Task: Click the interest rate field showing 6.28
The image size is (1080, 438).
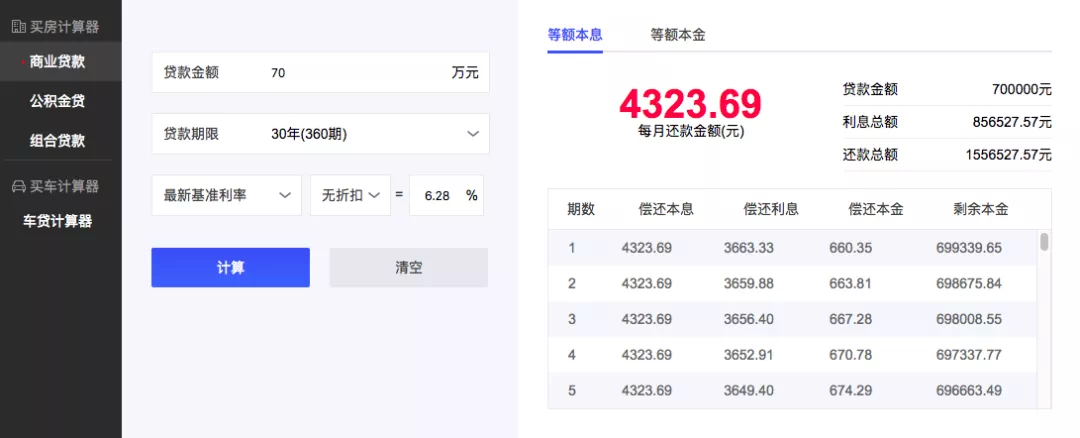Action: pyautogui.click(x=437, y=195)
